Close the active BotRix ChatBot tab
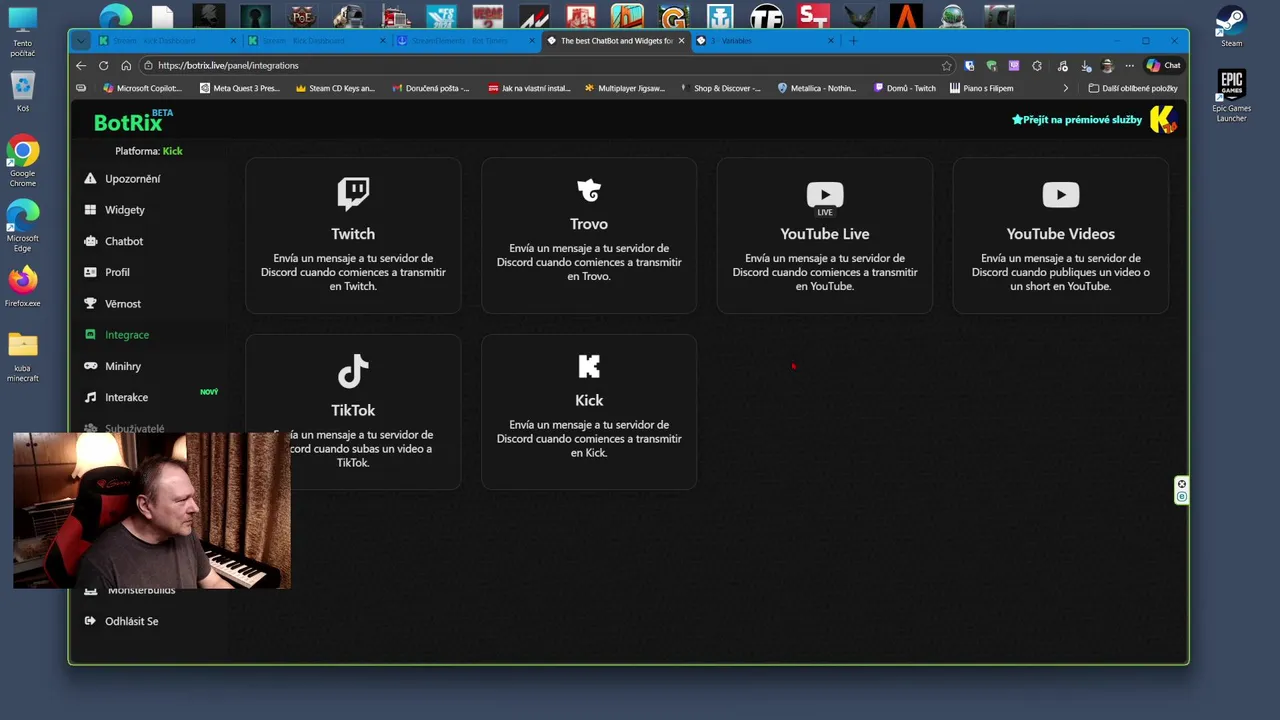The height and width of the screenshot is (720, 1280). [682, 41]
